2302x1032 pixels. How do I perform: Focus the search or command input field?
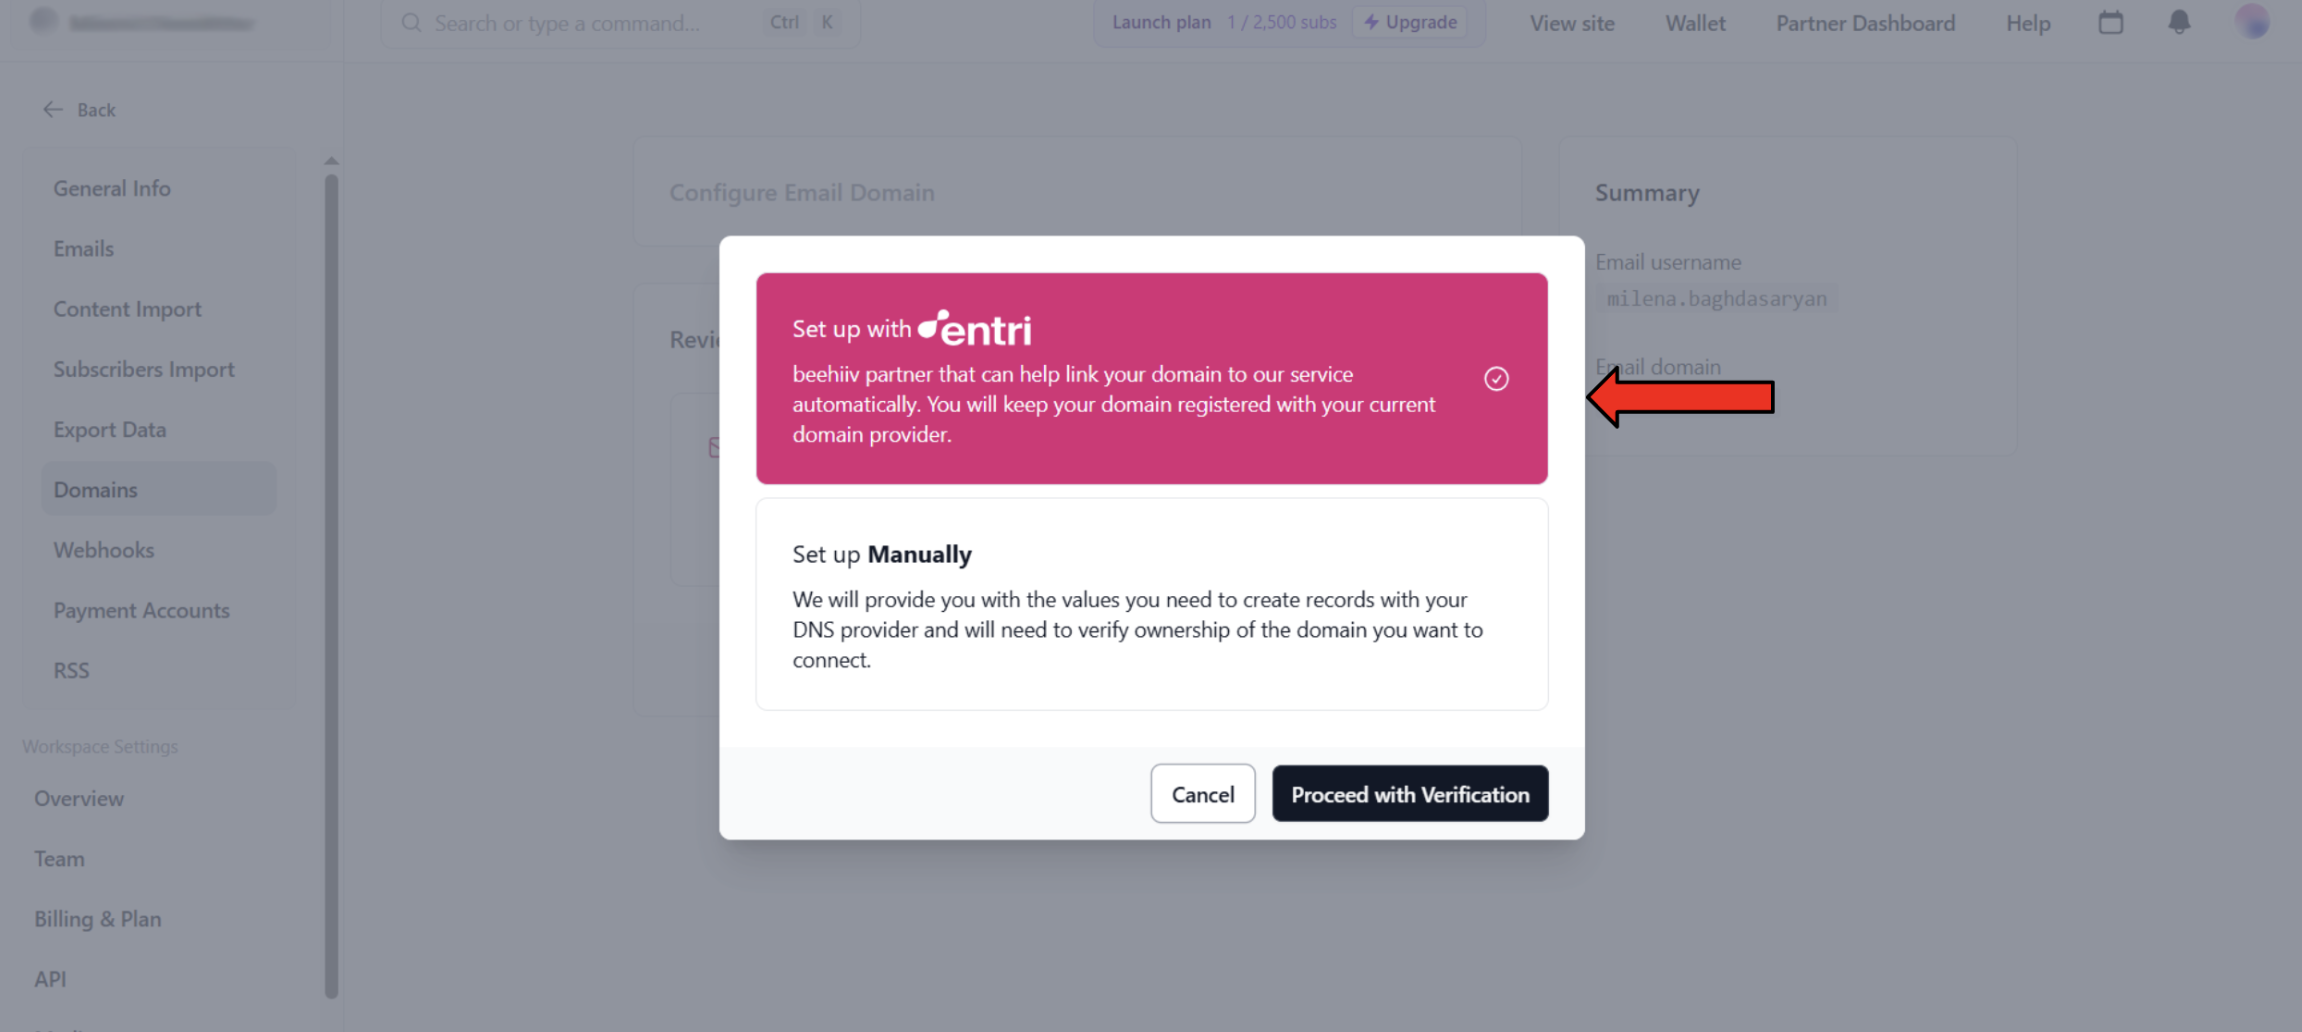click(x=620, y=22)
